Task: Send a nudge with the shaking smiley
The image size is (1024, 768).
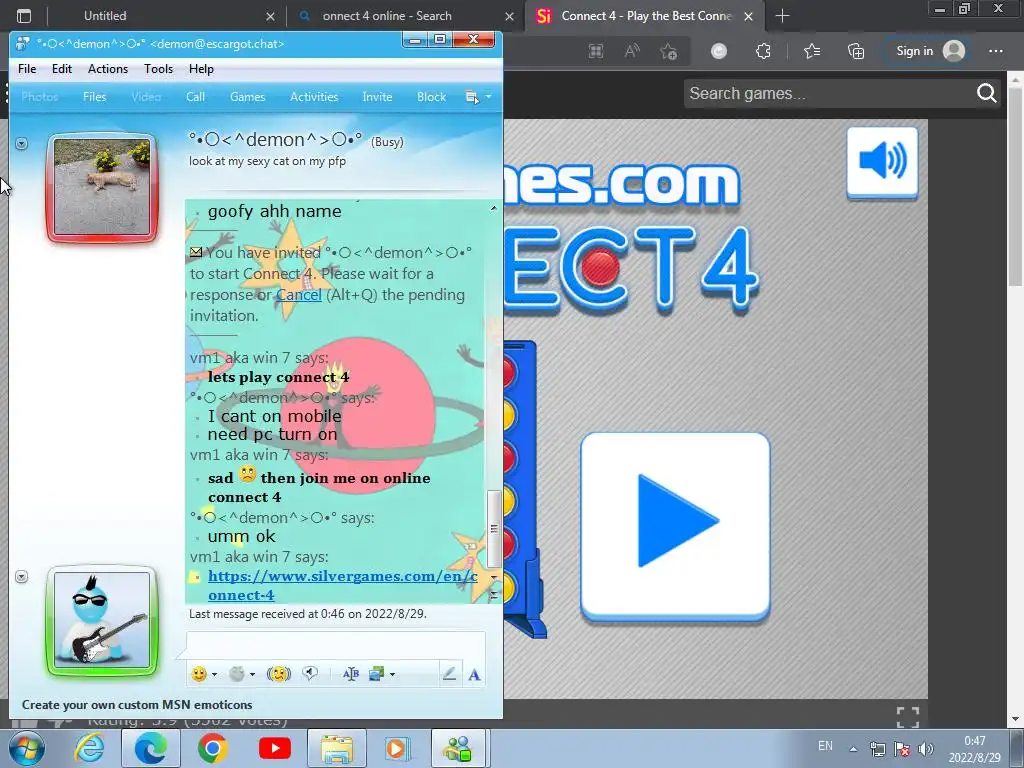Action: coord(279,674)
